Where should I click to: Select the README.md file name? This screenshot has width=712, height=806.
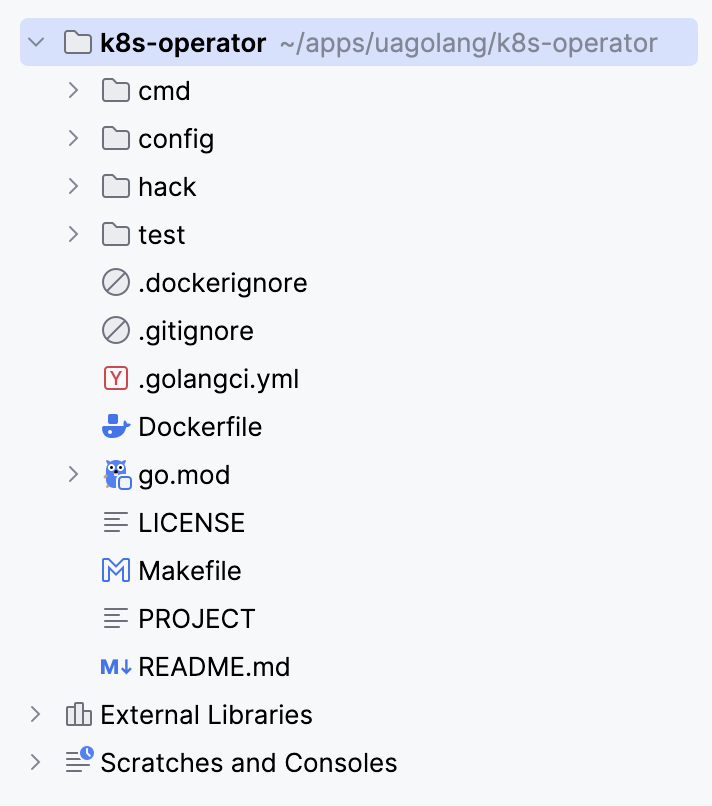(214, 667)
